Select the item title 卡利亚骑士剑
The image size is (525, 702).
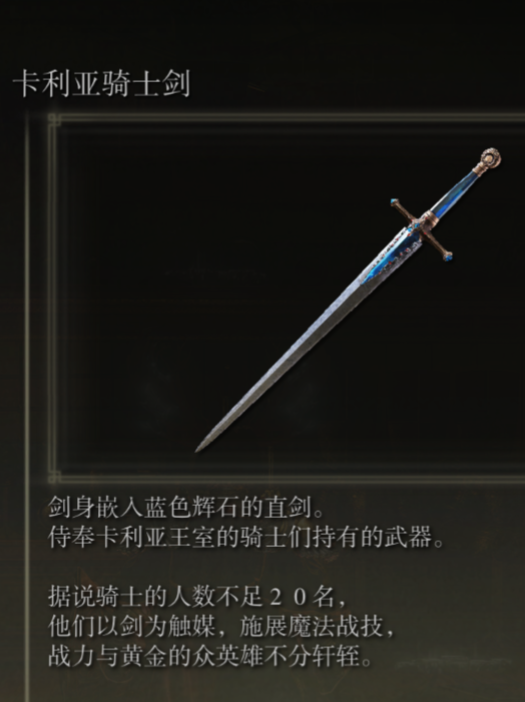[x=102, y=83]
